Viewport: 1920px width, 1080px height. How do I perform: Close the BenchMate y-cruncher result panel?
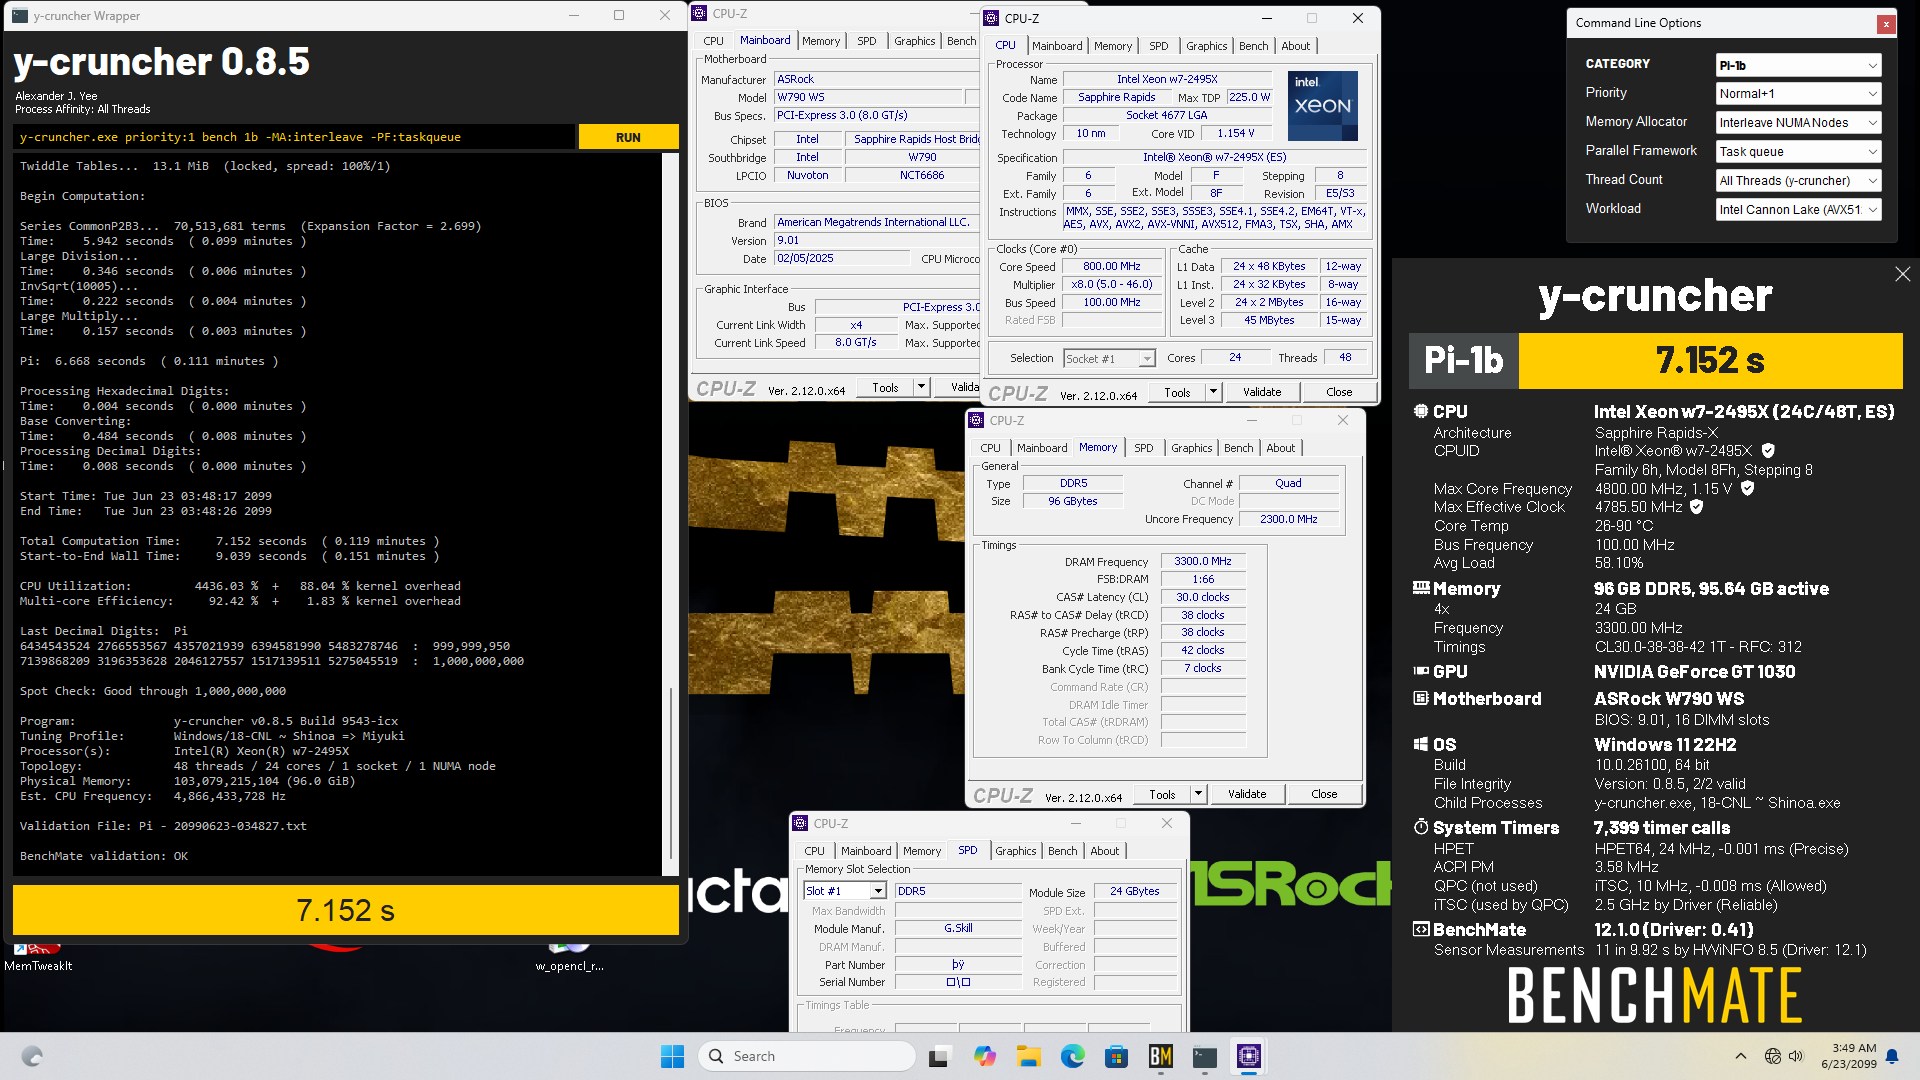(1902, 274)
